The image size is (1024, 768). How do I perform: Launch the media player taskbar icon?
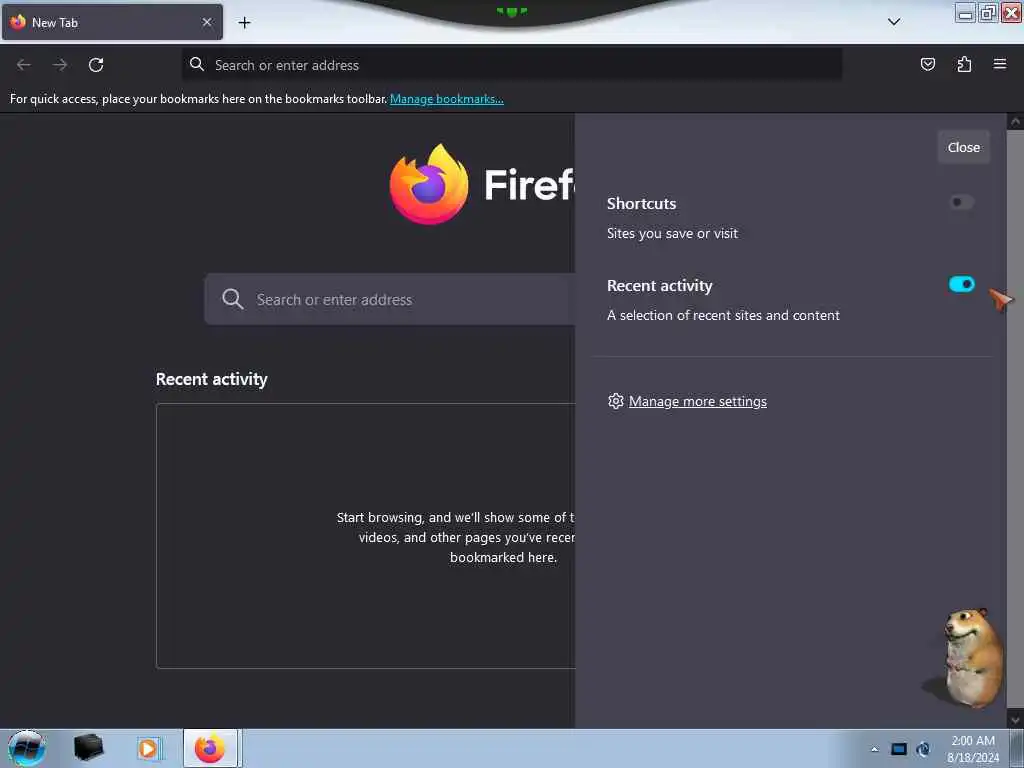click(x=148, y=749)
